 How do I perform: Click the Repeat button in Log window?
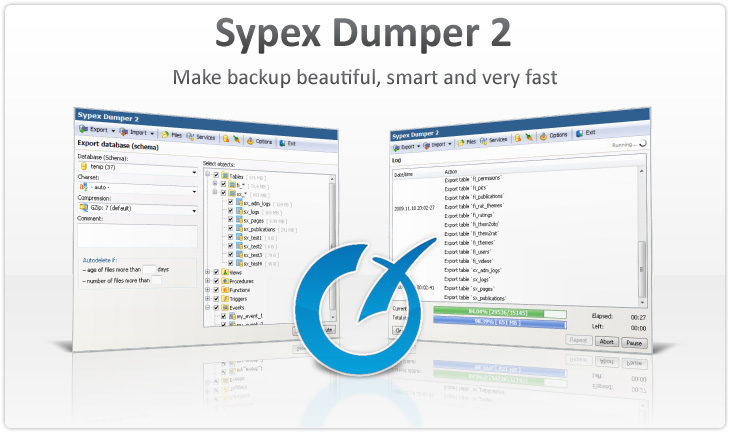tap(578, 340)
